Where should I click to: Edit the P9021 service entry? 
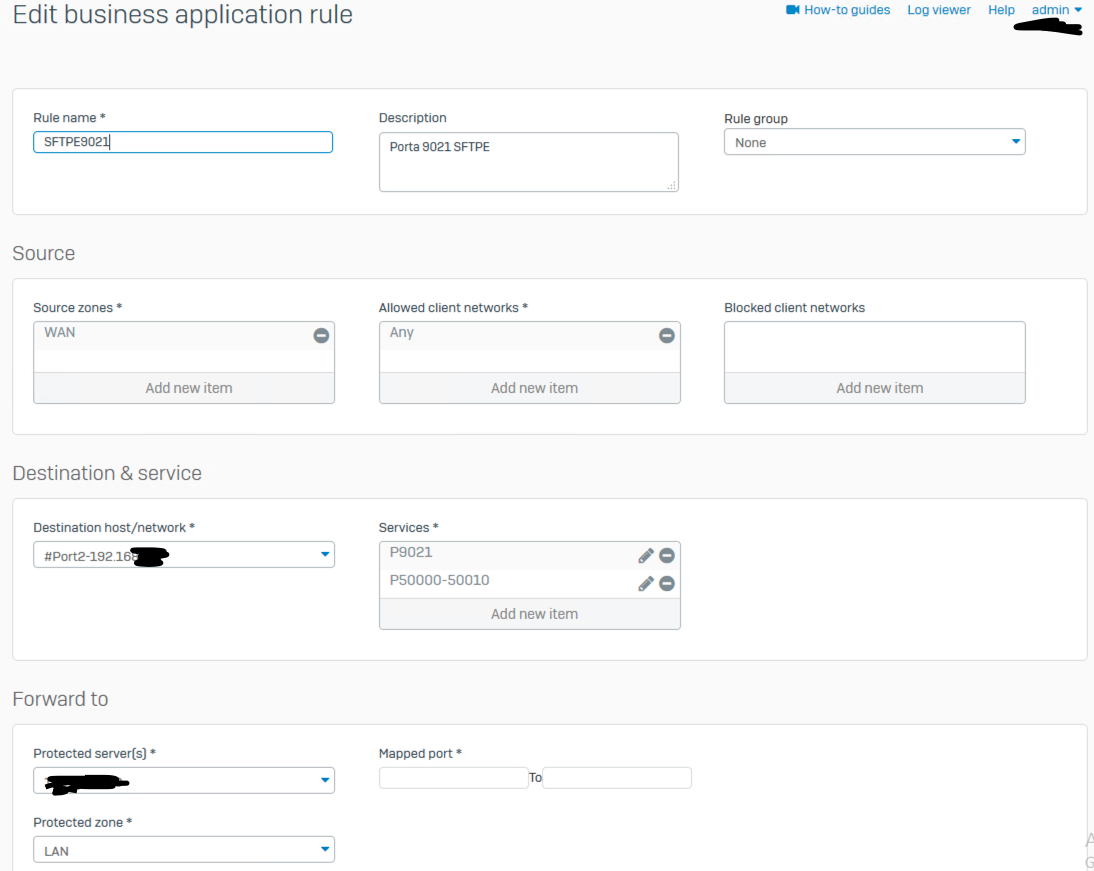(x=646, y=556)
